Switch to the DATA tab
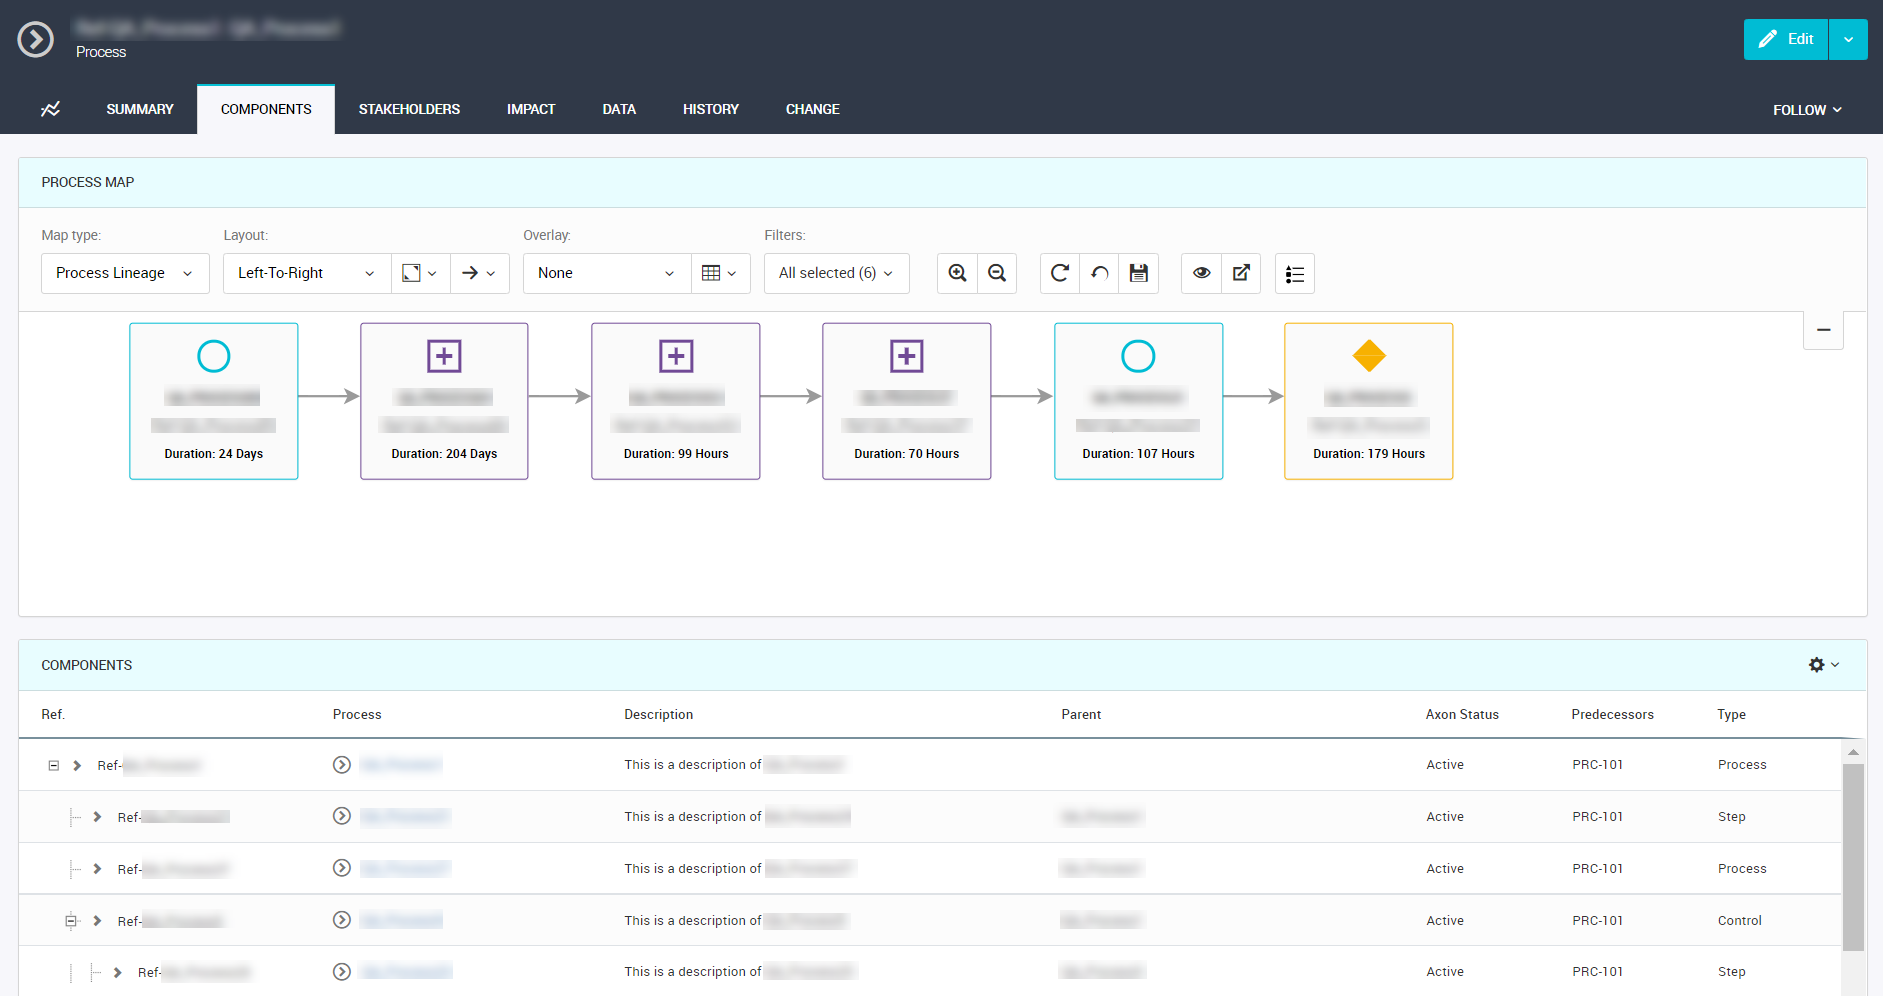This screenshot has height=996, width=1883. pyautogui.click(x=619, y=109)
